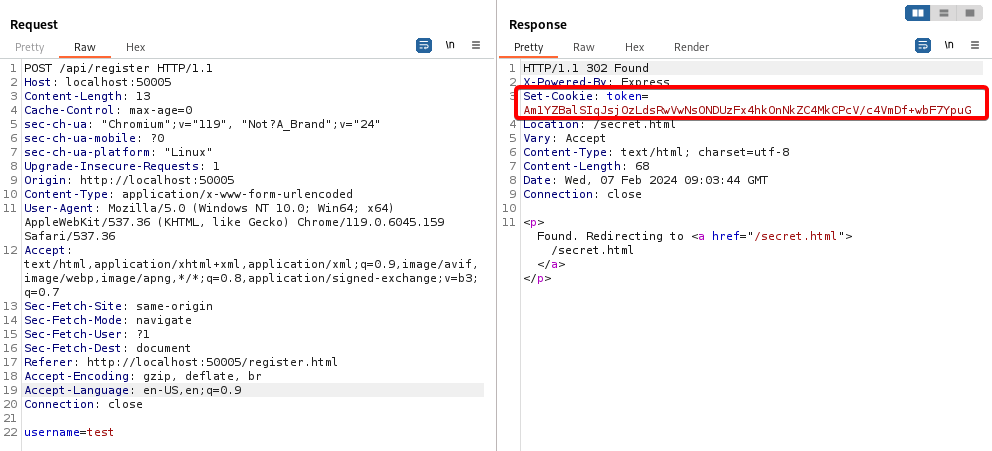
Task: Open the Response panel hamburger menu
Action: [975, 46]
